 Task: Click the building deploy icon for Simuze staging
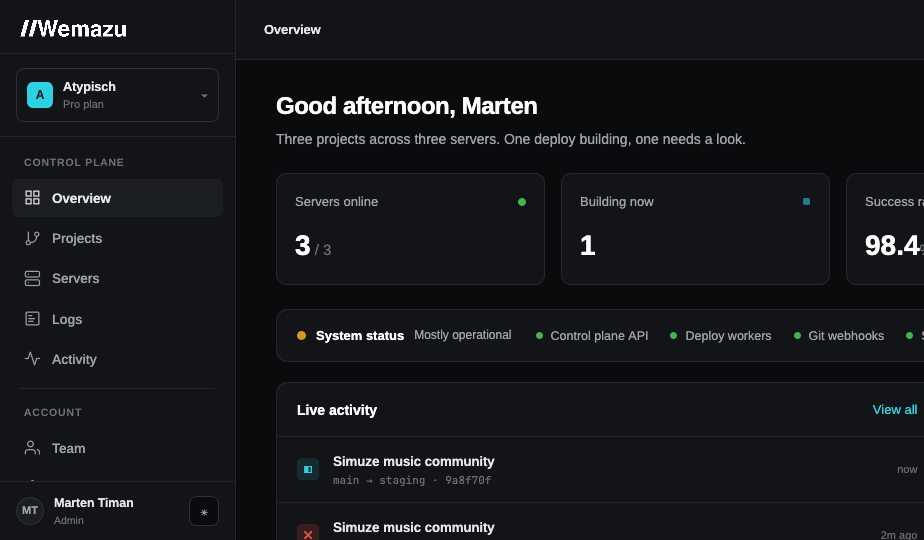pyautogui.click(x=308, y=469)
